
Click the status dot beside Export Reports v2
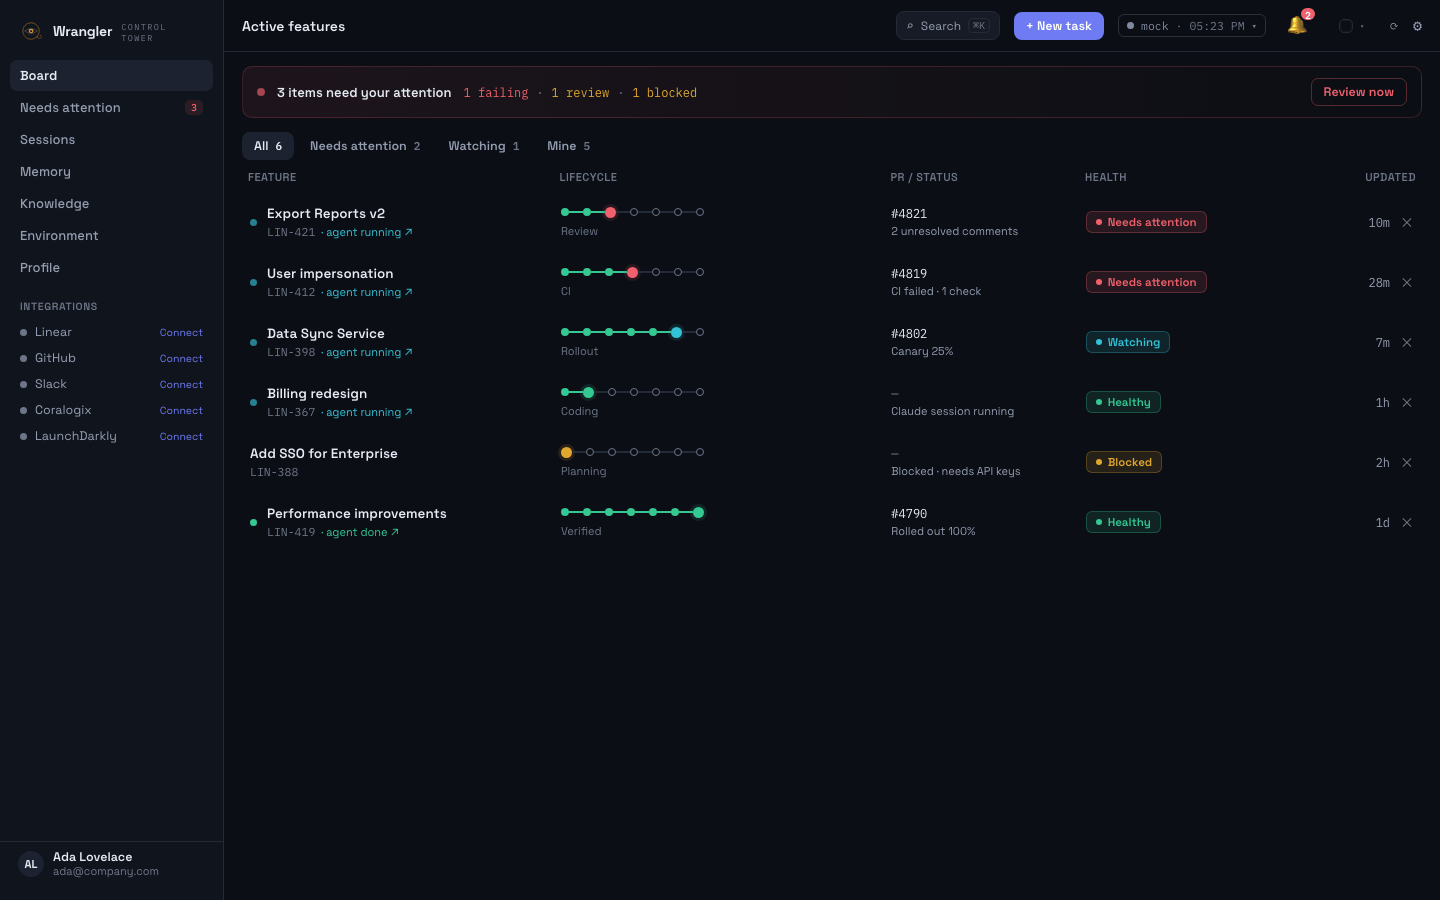(253, 222)
